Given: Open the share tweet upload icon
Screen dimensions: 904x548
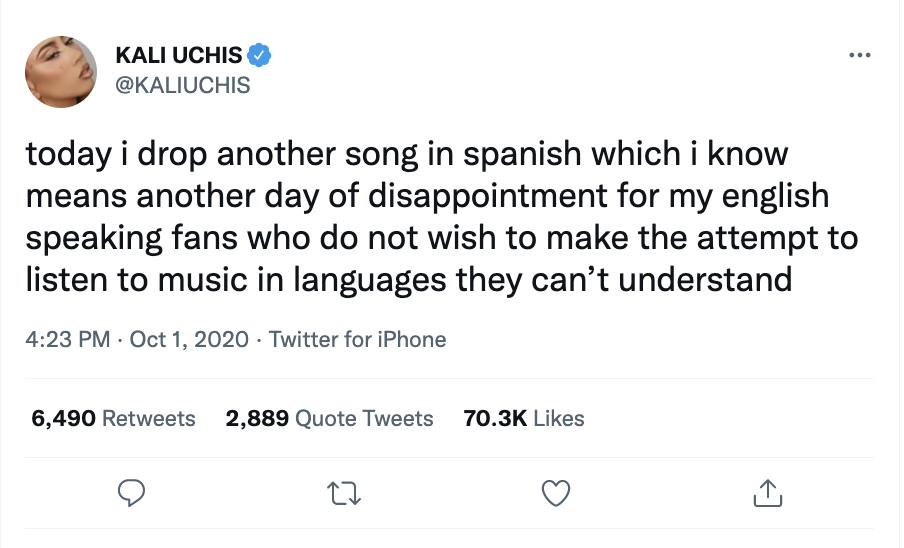Looking at the screenshot, I should [765, 491].
